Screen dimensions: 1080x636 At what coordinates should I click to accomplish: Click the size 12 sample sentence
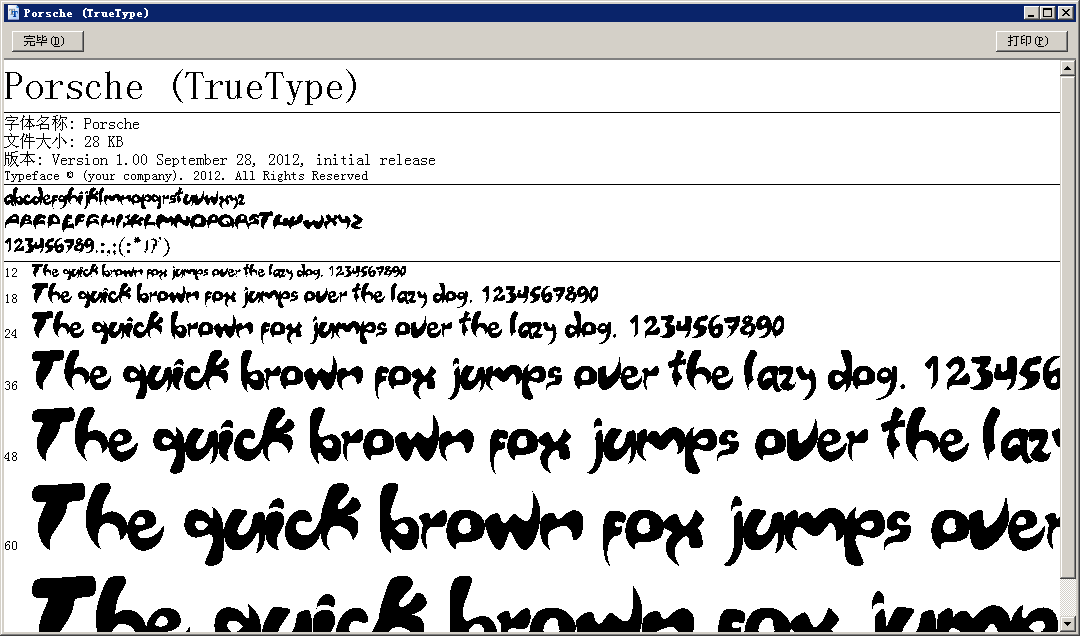tap(219, 271)
